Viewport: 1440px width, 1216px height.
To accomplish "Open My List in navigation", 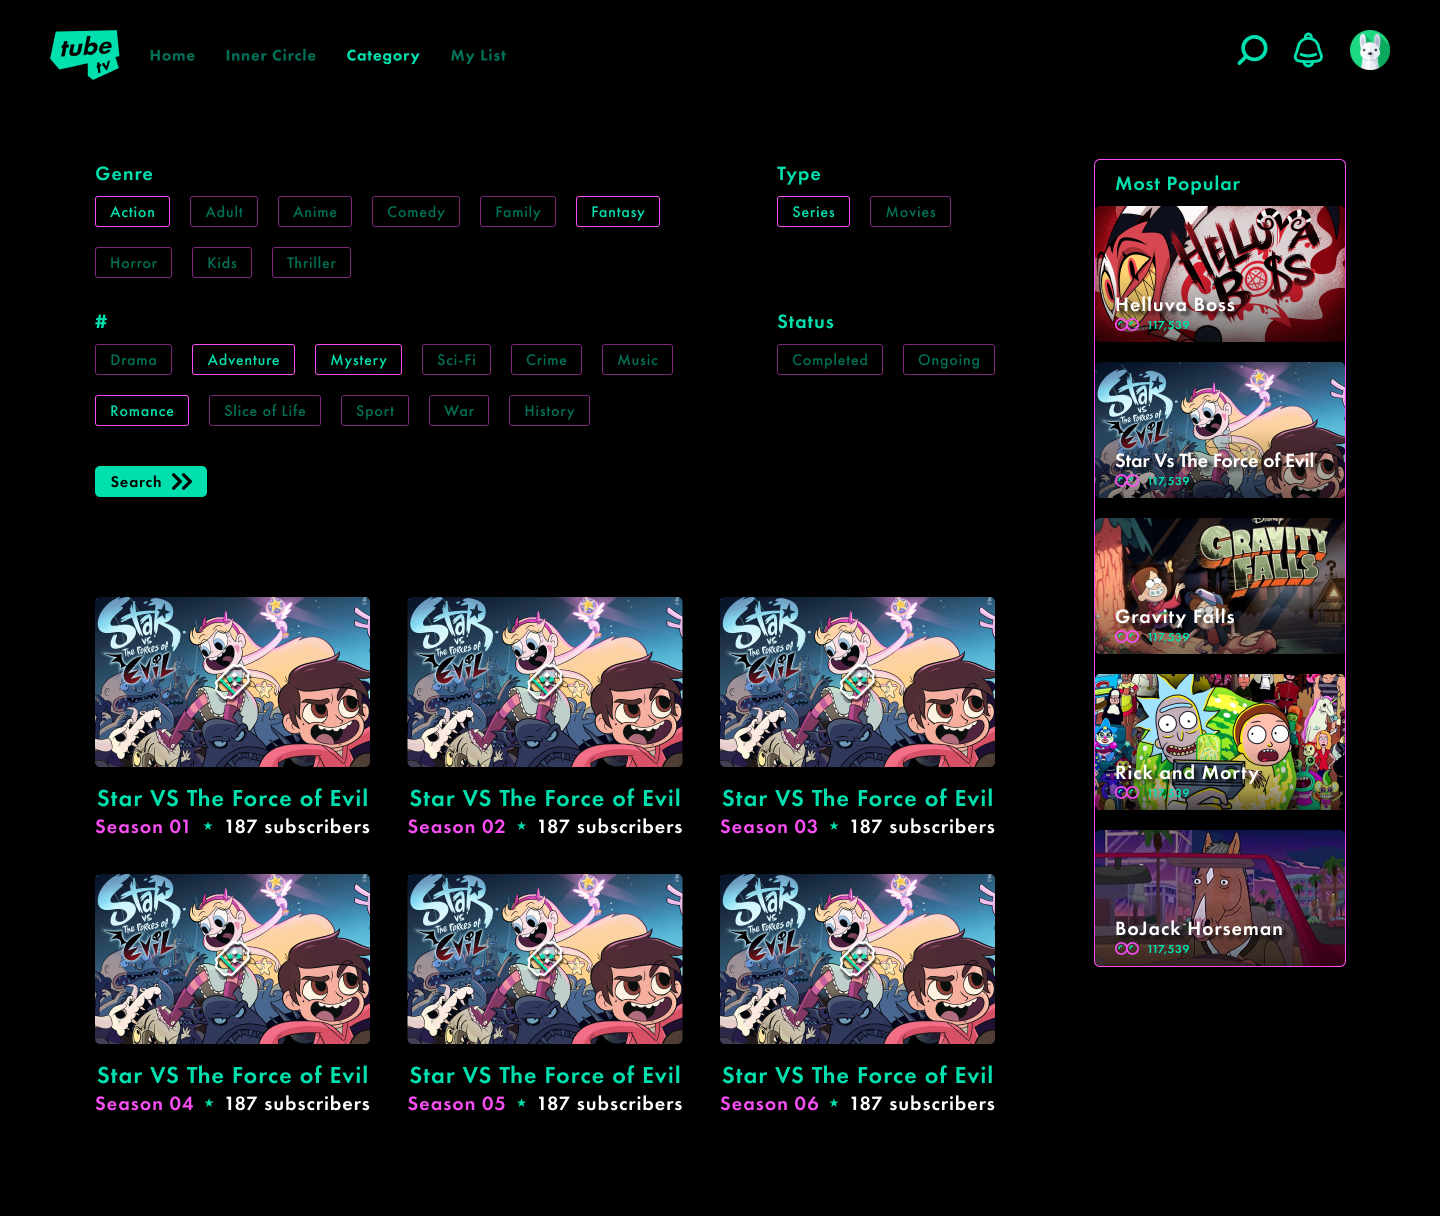I will click(x=478, y=56).
